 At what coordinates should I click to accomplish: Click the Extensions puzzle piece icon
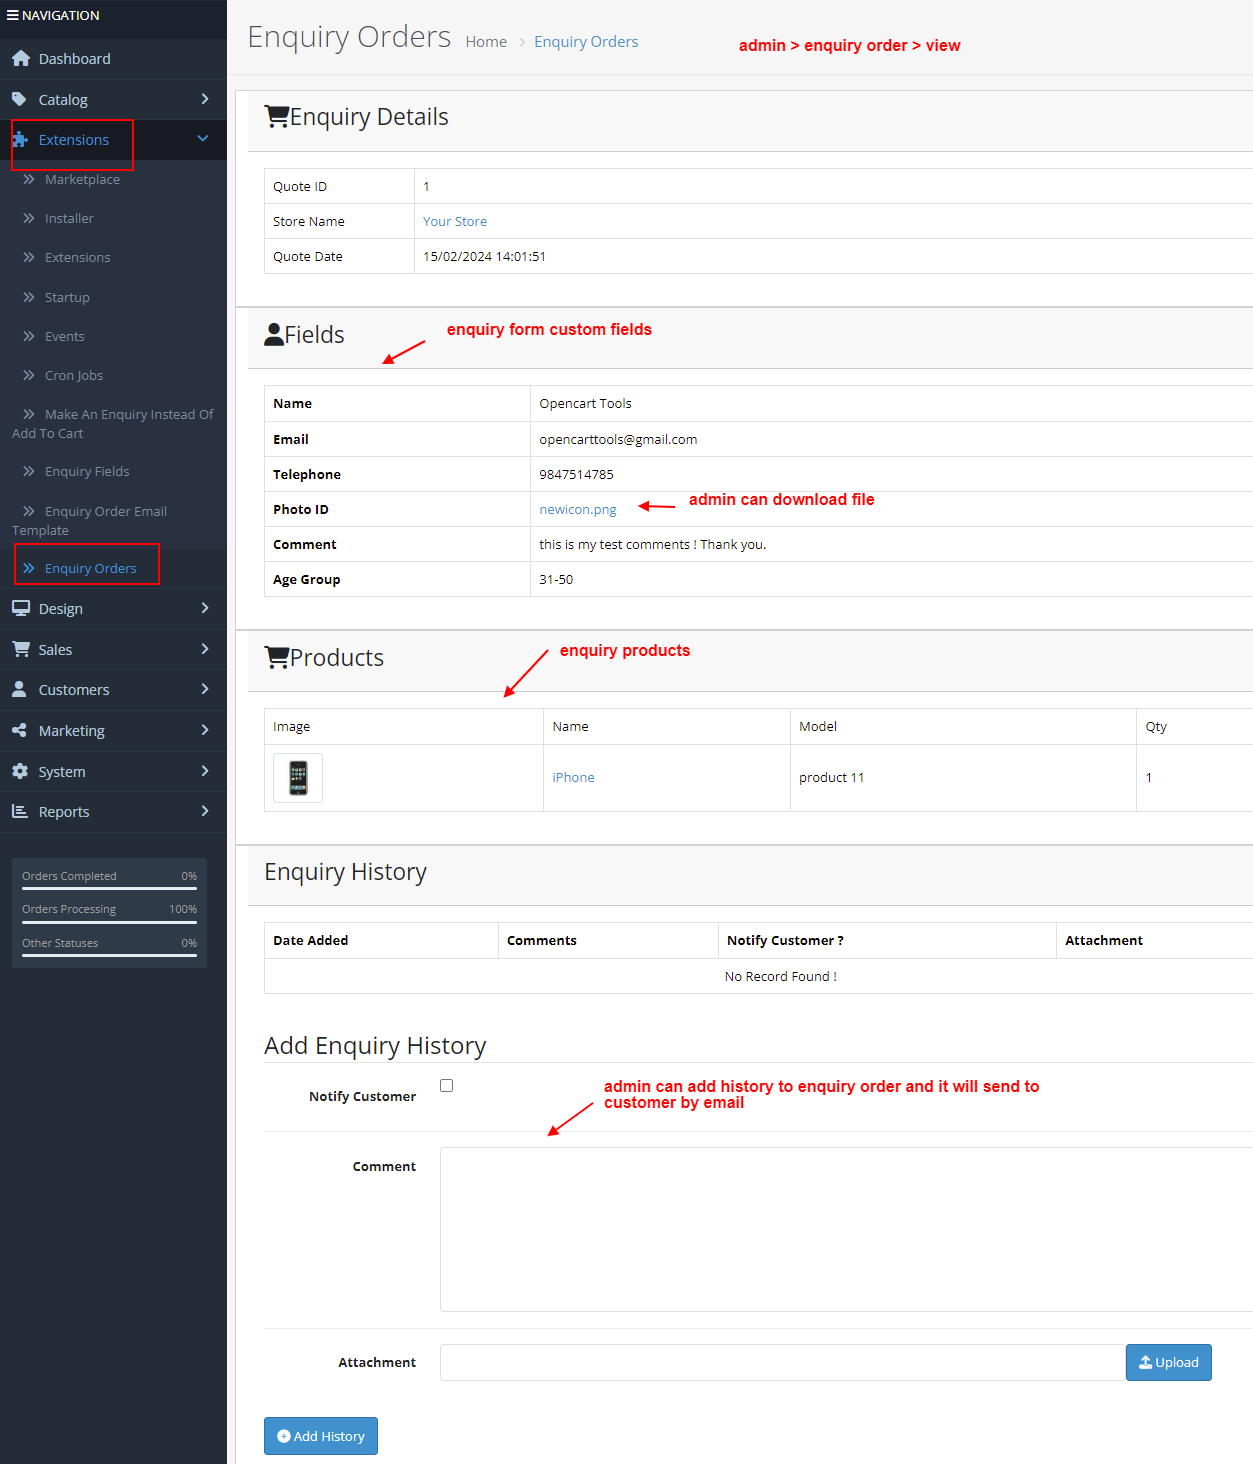pos(20,140)
